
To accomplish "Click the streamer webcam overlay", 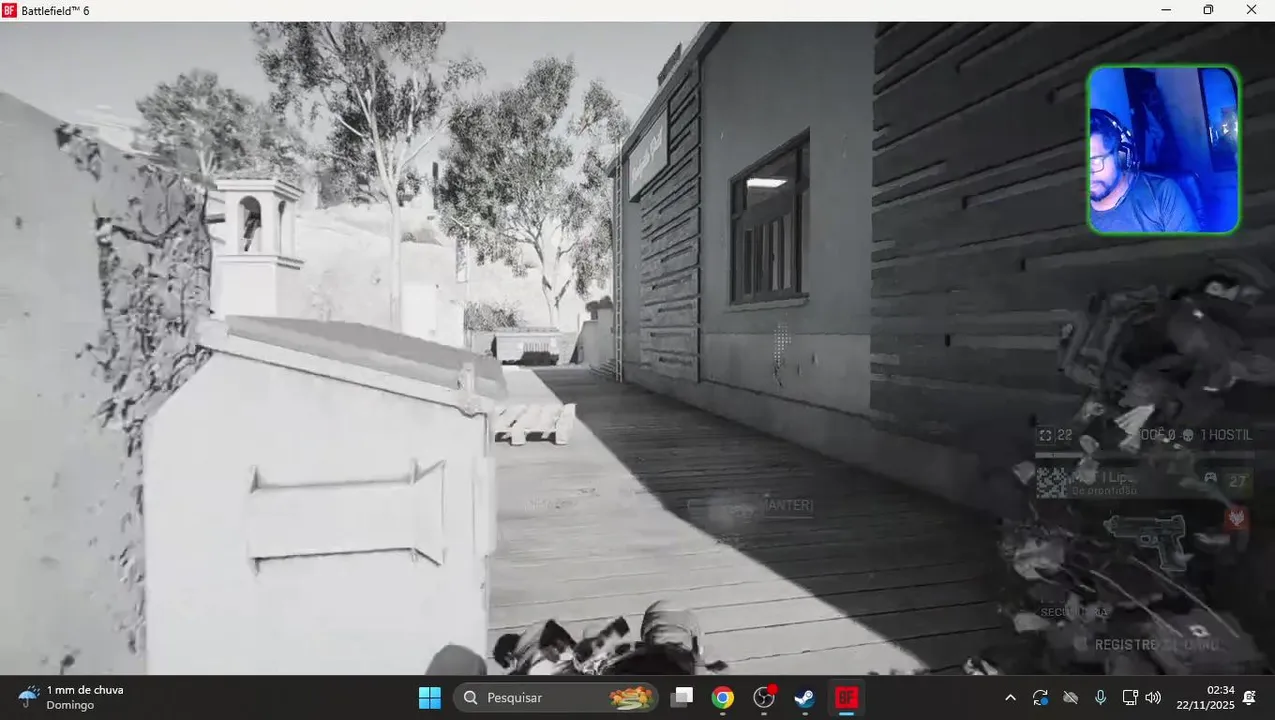I will point(1163,150).
